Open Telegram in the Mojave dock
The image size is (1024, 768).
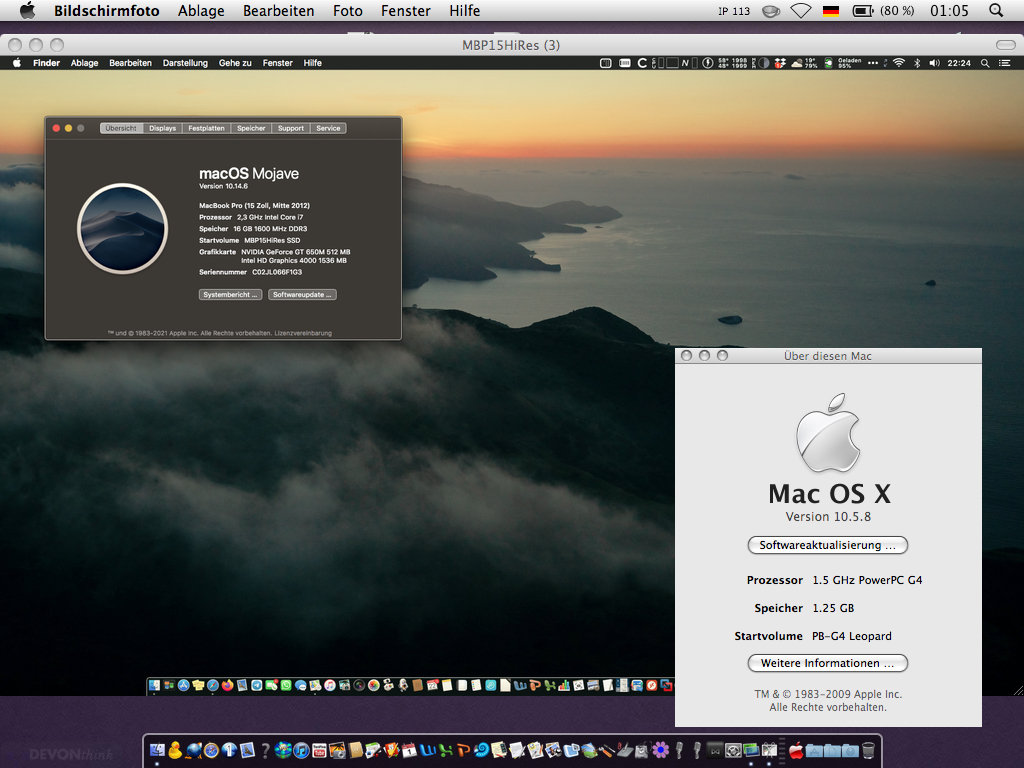pos(257,685)
